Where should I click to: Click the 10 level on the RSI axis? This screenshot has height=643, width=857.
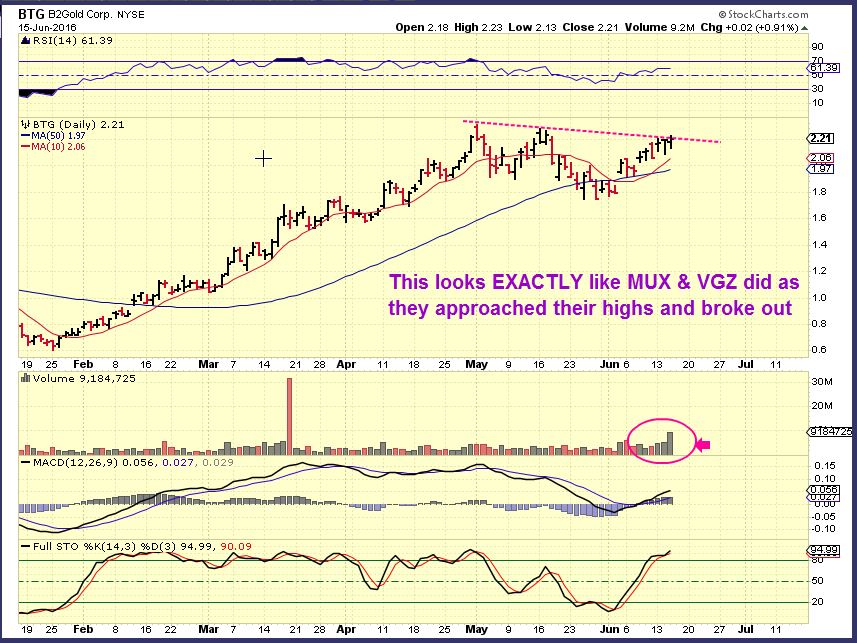[818, 103]
